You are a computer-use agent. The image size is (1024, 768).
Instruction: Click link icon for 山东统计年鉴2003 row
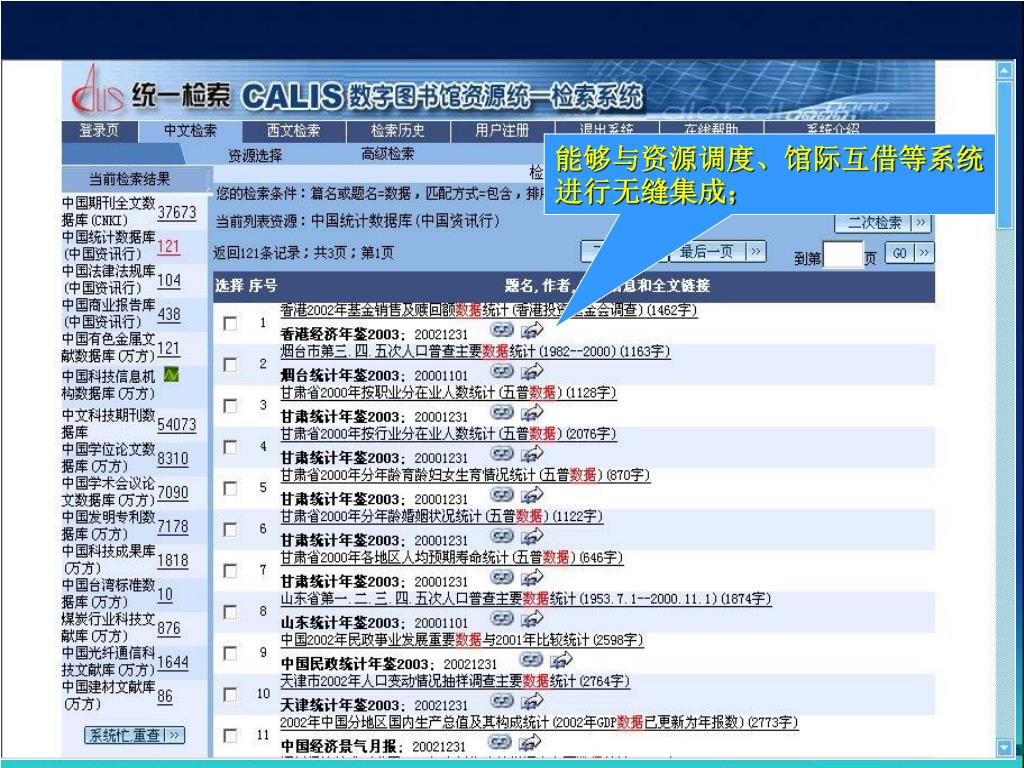(x=502, y=618)
